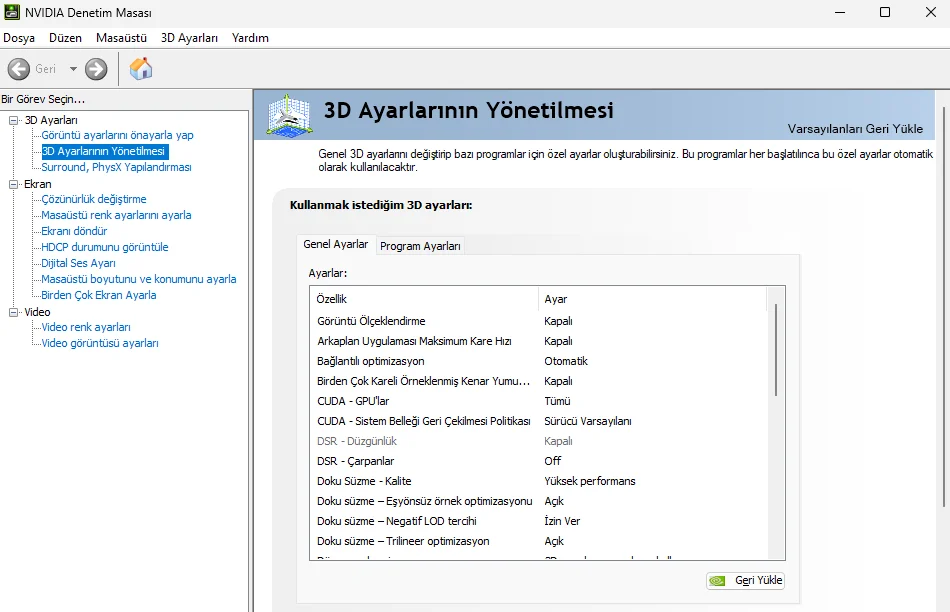Open Video renk ayarları
950x612 pixels.
86,327
